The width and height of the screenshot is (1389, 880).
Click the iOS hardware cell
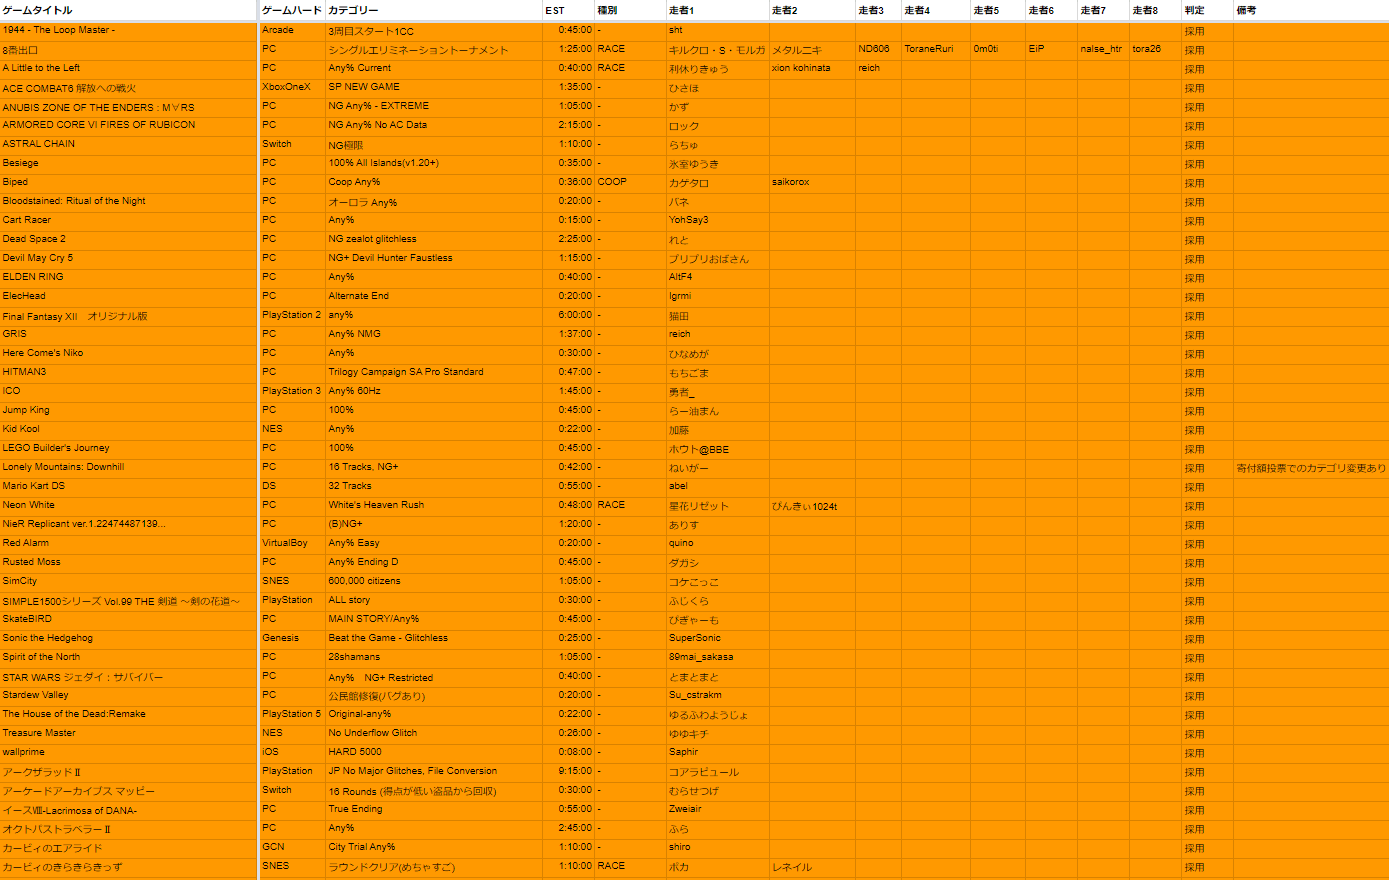point(293,753)
